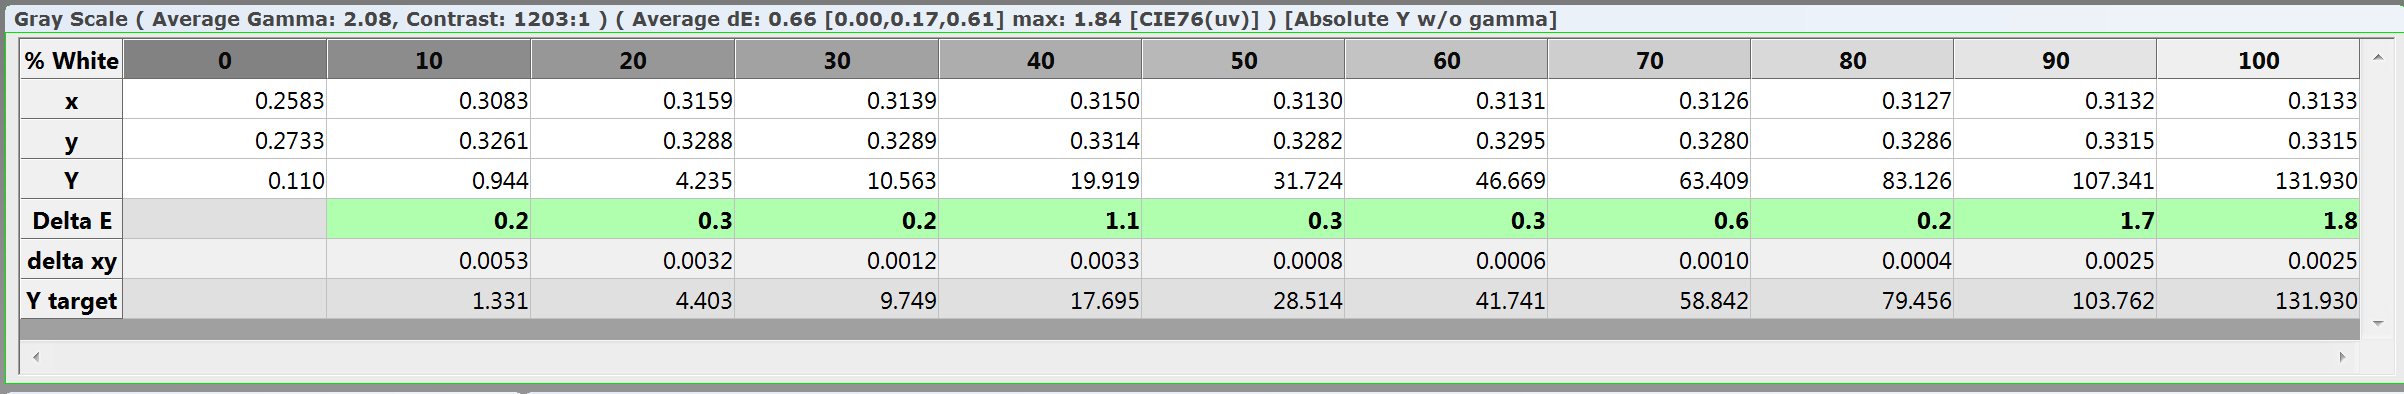Select the Y value 31.724 cell
This screenshot has height=394, width=2404.
1244,180
